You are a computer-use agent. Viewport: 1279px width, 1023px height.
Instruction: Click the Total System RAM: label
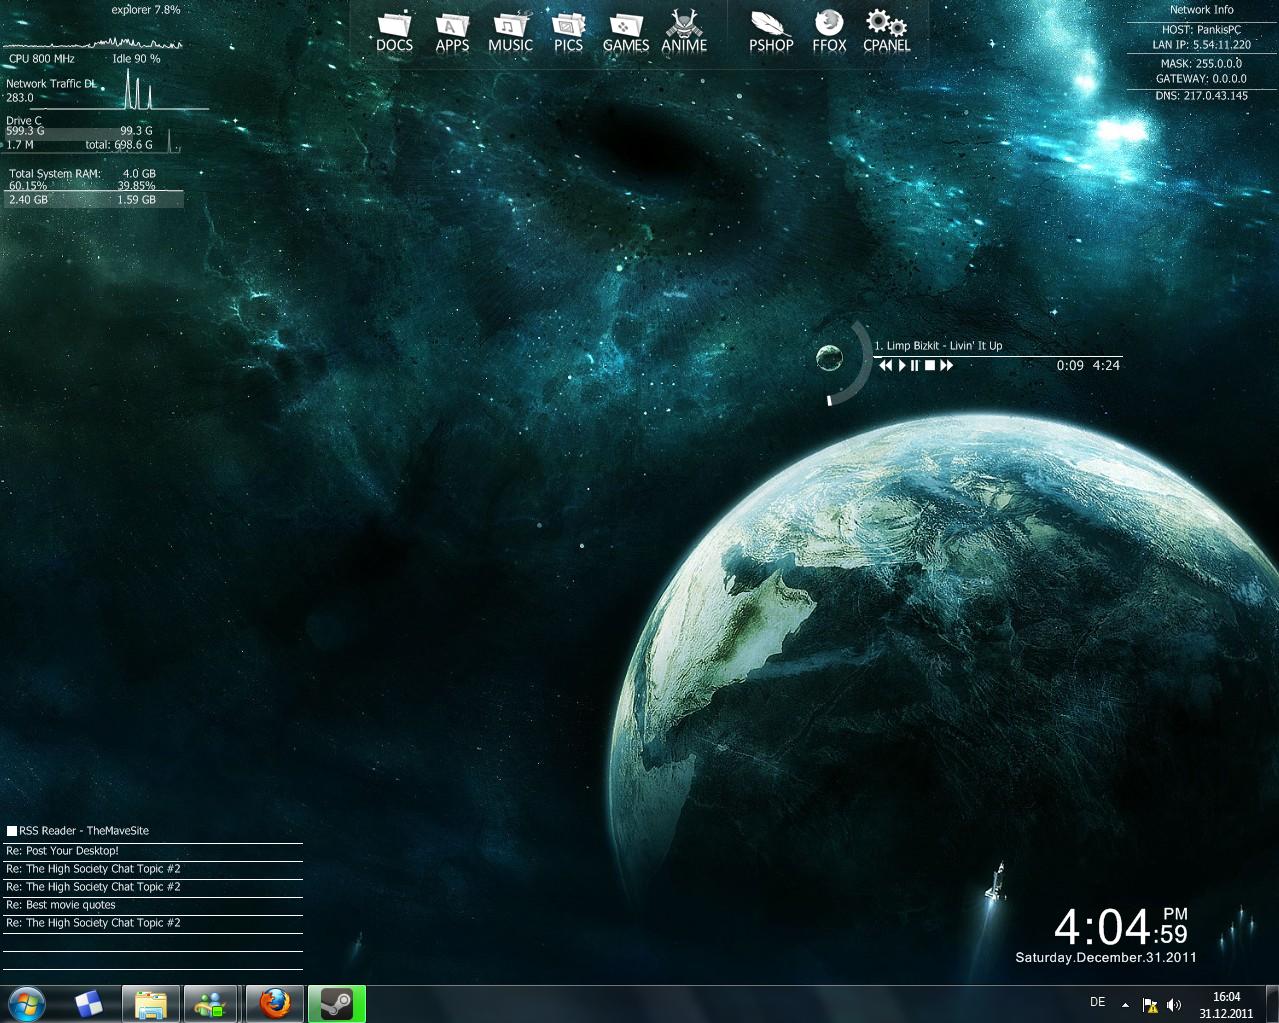(x=55, y=174)
